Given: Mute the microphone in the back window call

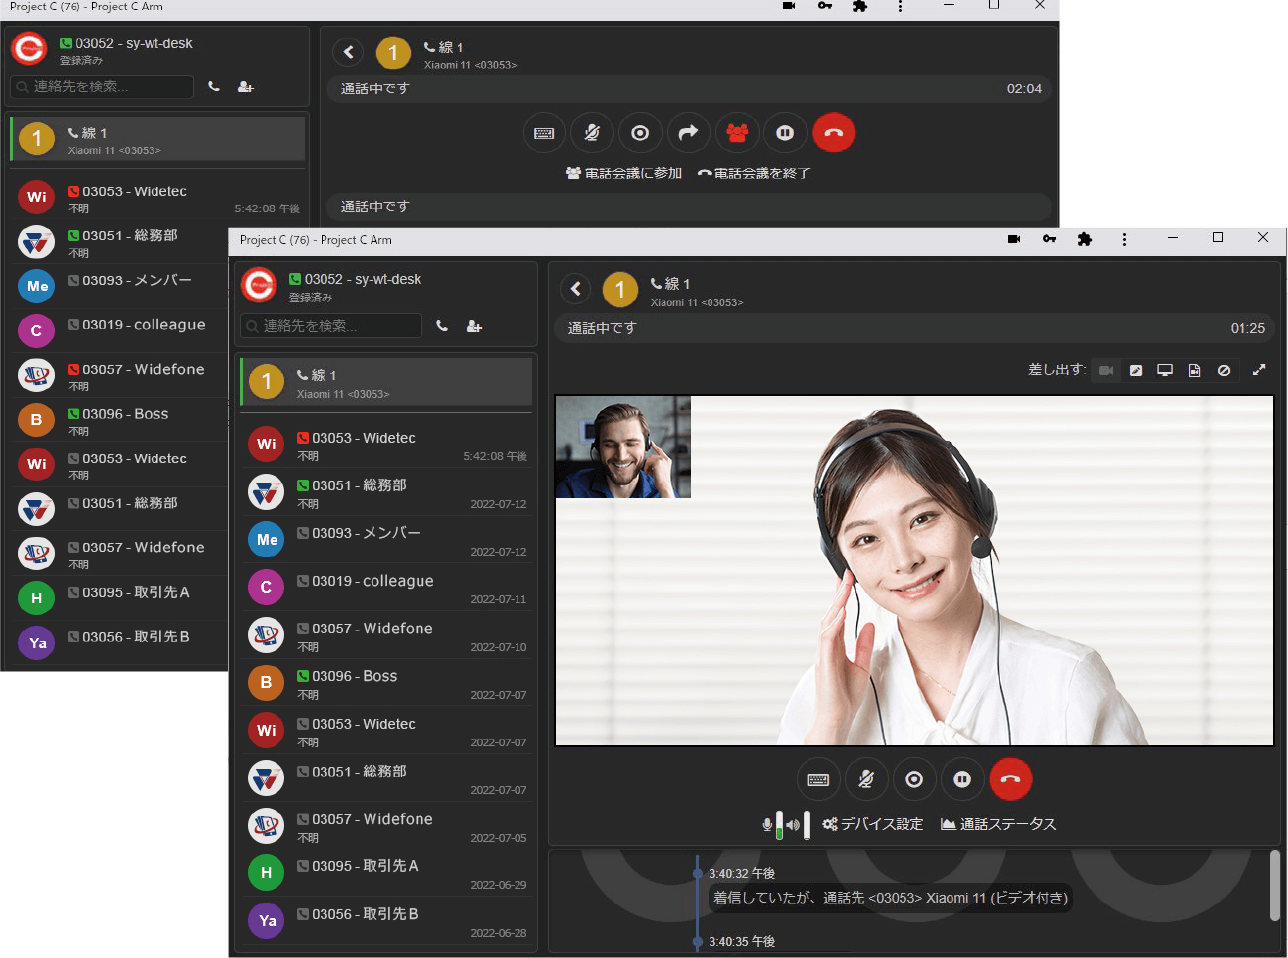Looking at the screenshot, I should click(x=592, y=133).
